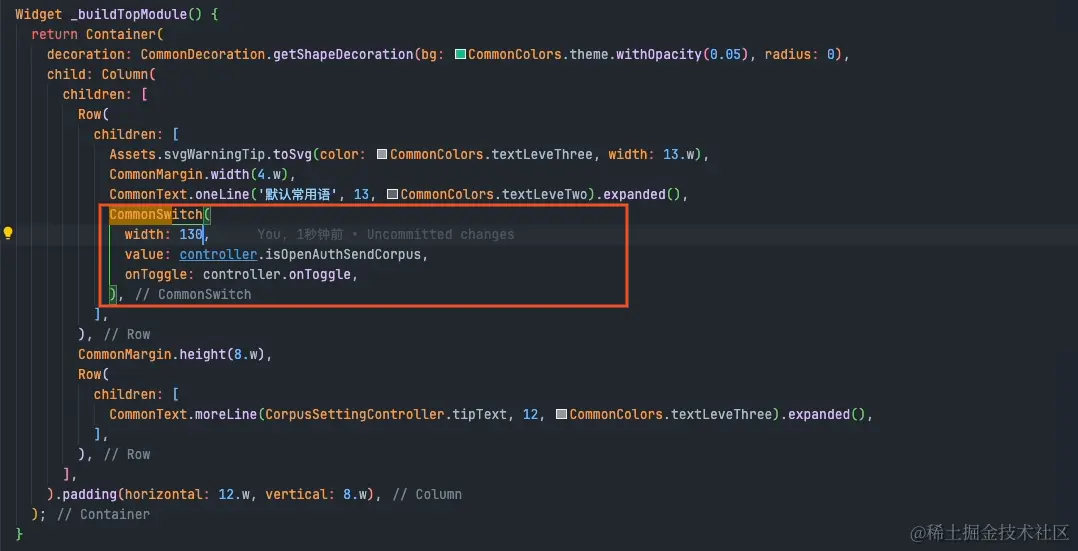Image resolution: width=1078 pixels, height=551 pixels.
Task: Click CommonMargin.height(8.w) call
Action: 172,354
